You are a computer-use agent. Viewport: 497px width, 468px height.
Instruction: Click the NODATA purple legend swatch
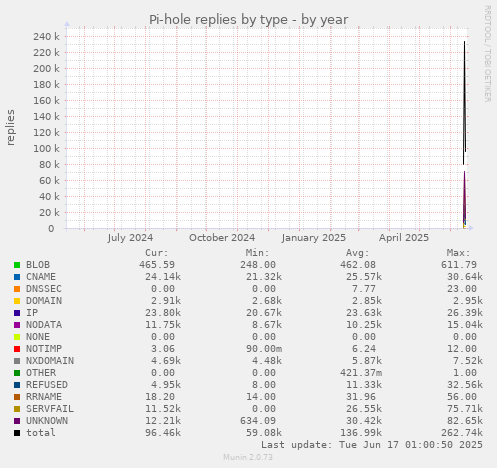17,325
